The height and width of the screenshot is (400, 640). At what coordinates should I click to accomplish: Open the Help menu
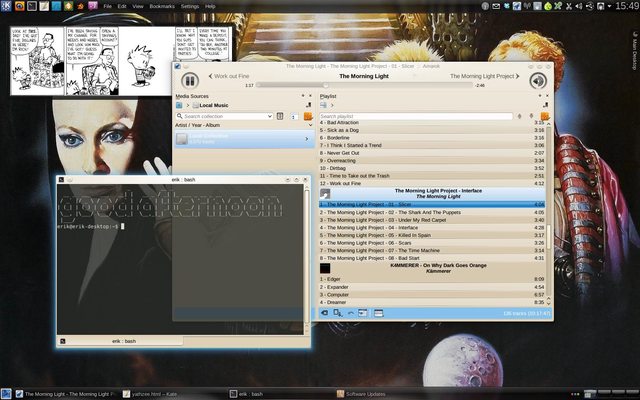pos(210,6)
